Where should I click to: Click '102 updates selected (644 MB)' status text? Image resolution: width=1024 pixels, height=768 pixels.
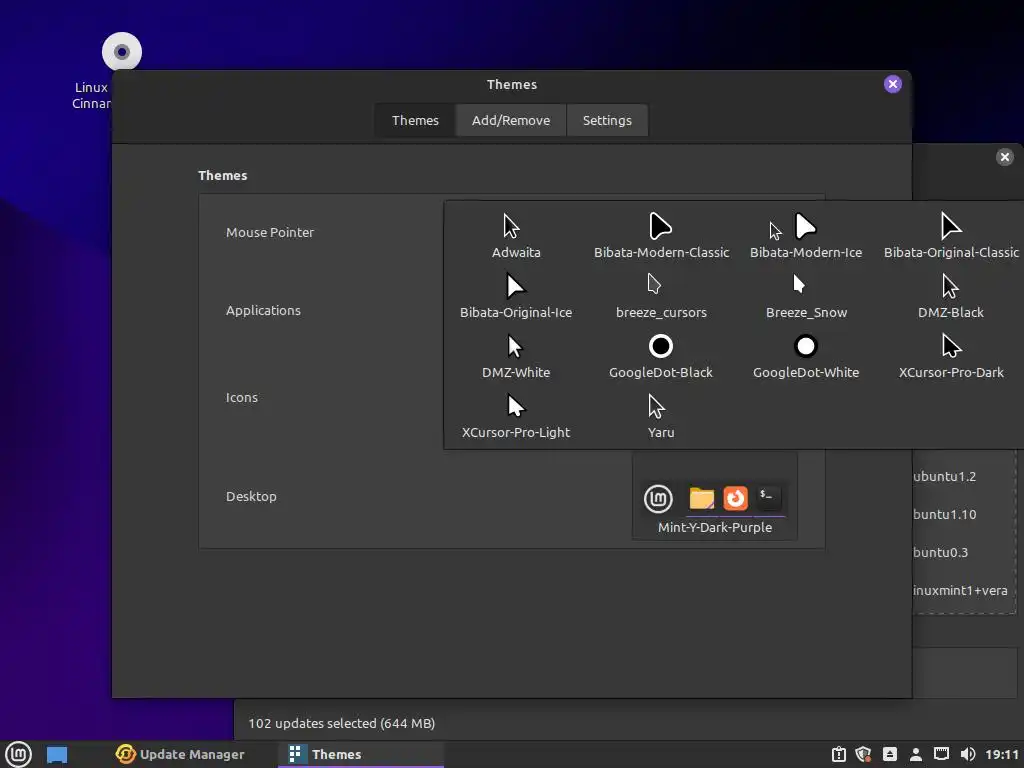342,723
